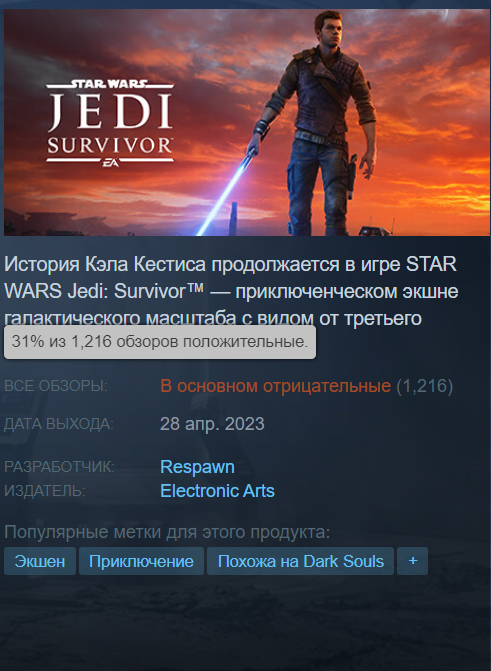Open the Похожа на Dark Souls tag
The height and width of the screenshot is (671, 491).
tap(301, 561)
